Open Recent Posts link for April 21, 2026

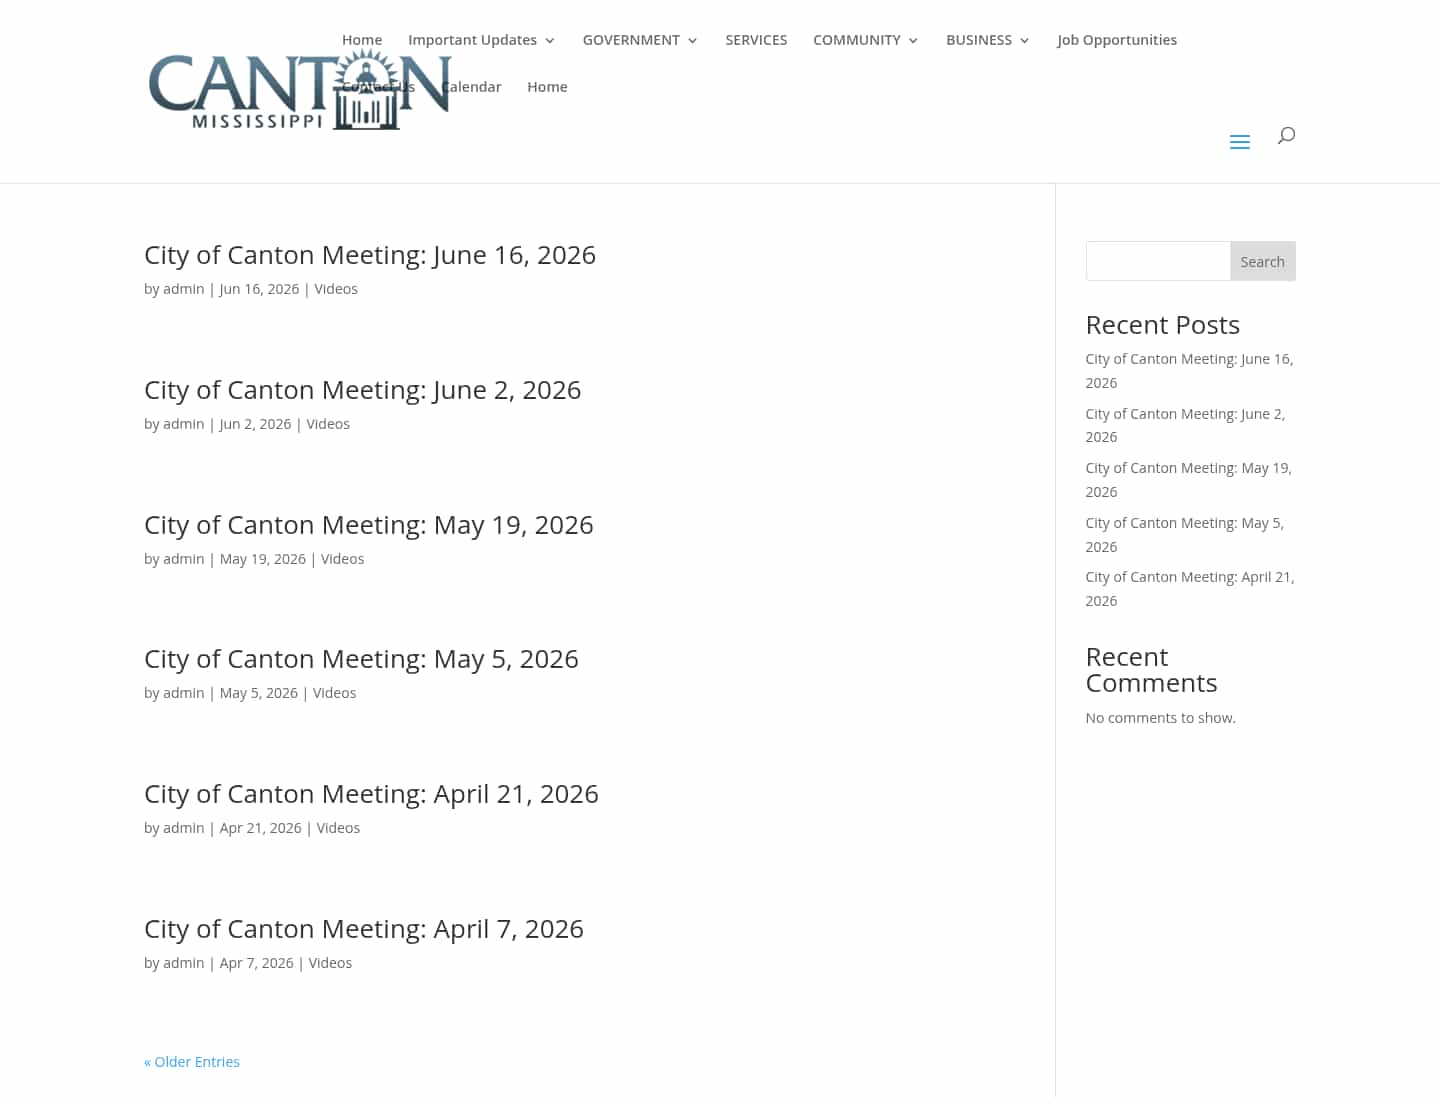tap(1190, 589)
